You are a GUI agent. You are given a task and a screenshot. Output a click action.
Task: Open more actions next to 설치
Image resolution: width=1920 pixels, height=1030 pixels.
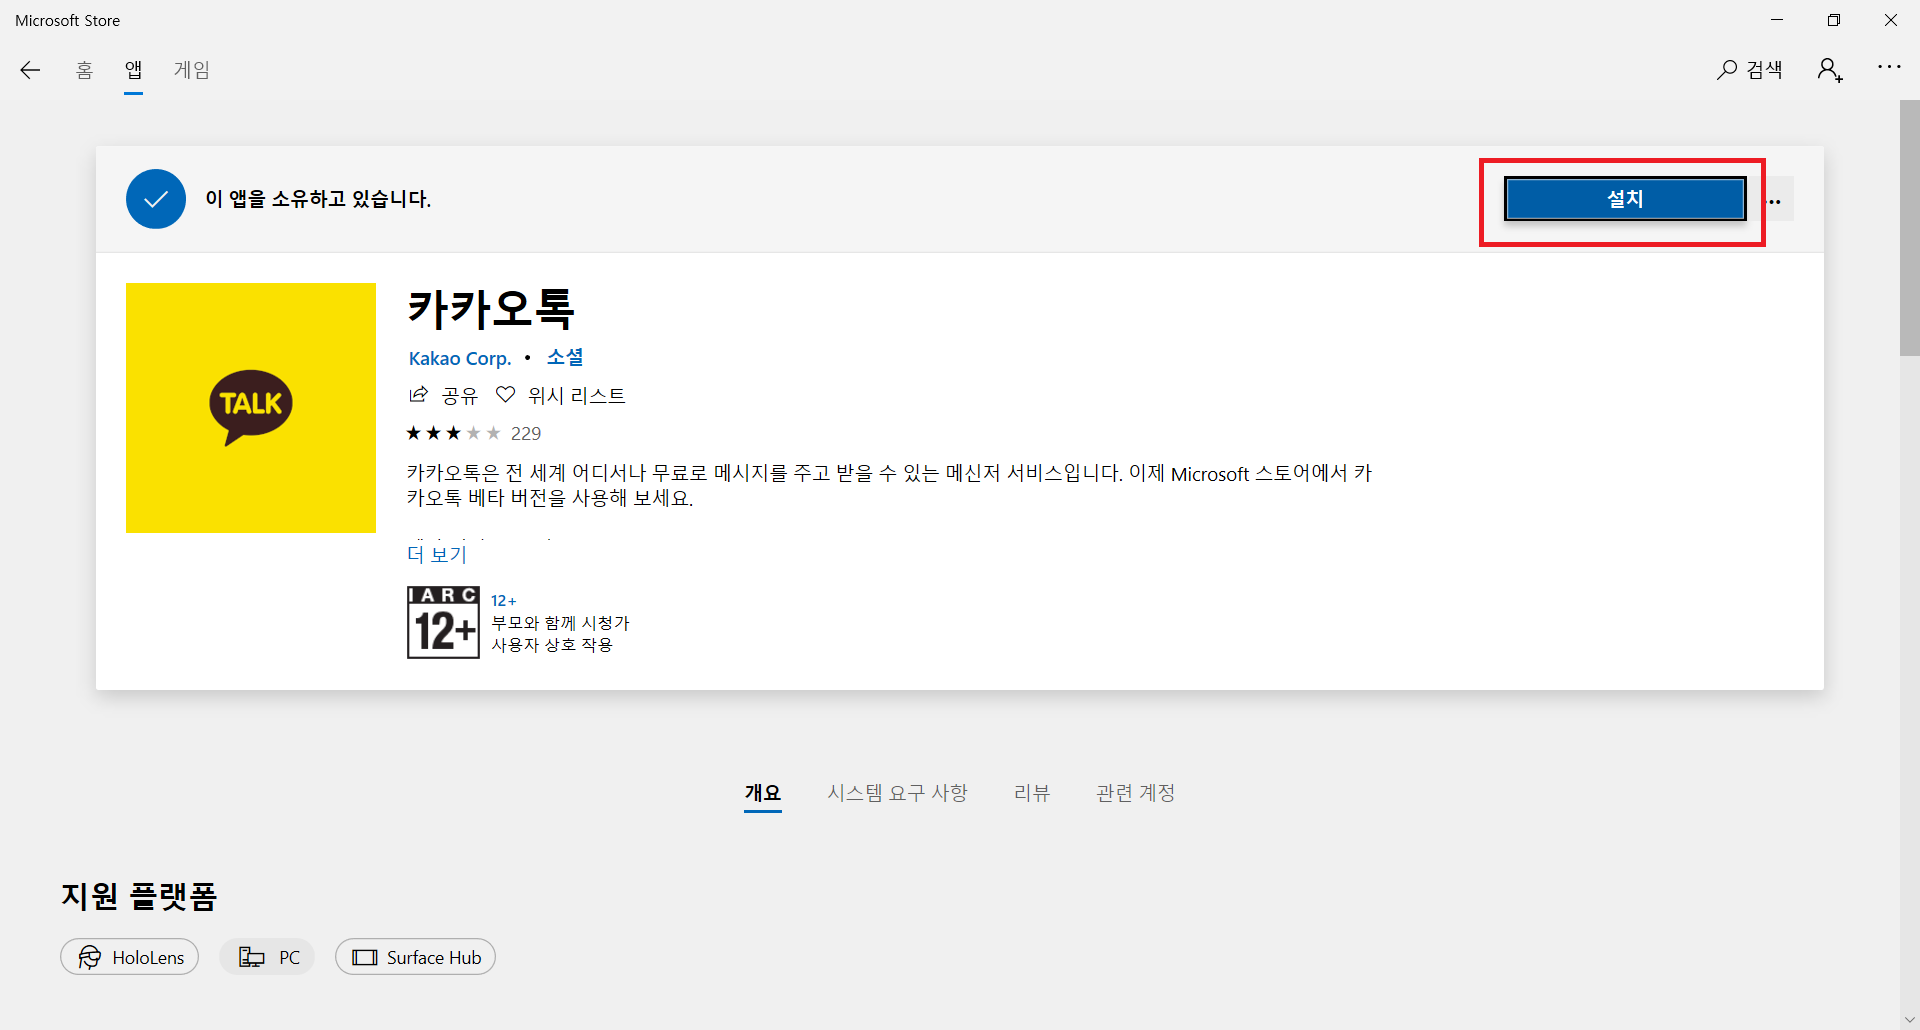tap(1775, 200)
